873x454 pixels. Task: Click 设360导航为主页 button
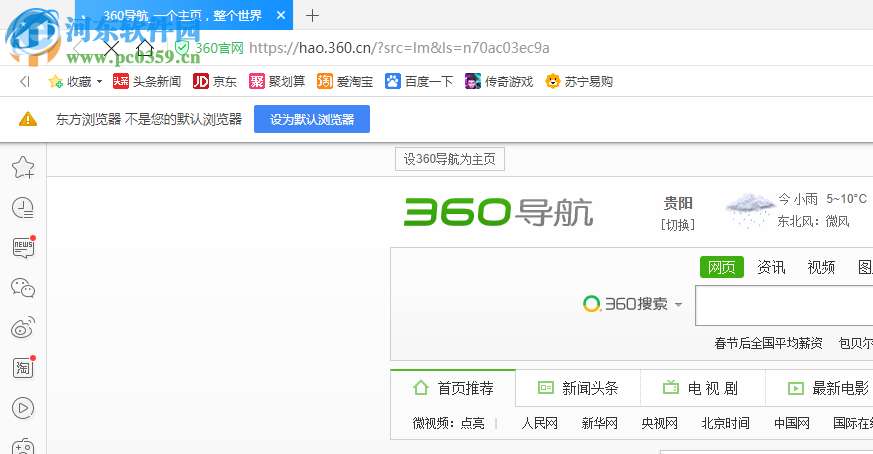pos(450,159)
